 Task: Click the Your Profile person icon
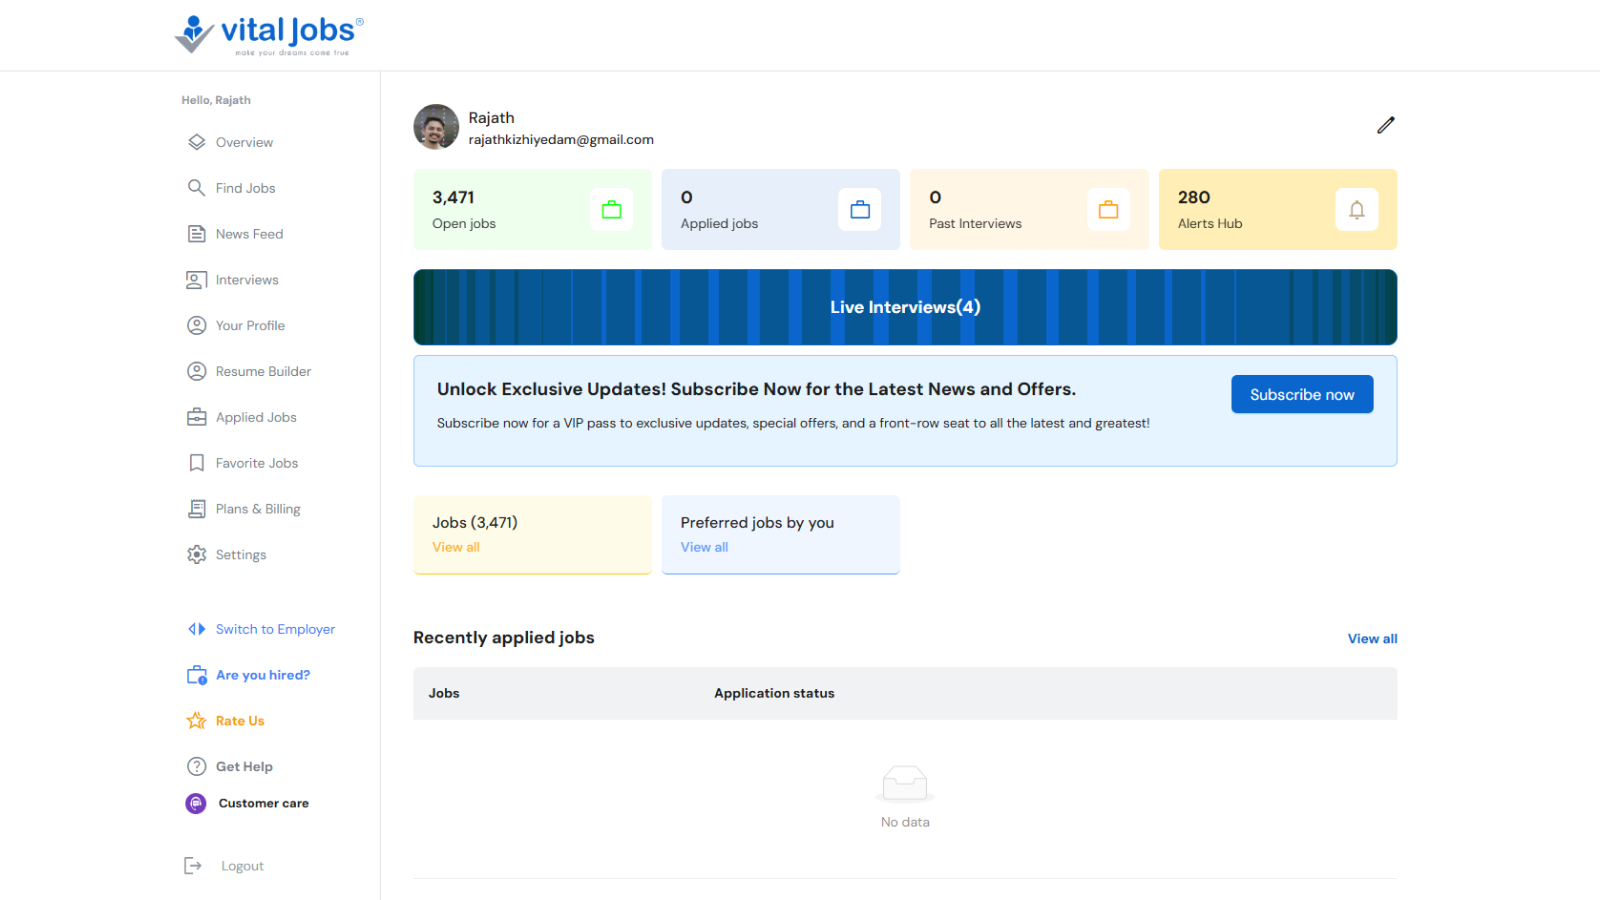coord(197,325)
